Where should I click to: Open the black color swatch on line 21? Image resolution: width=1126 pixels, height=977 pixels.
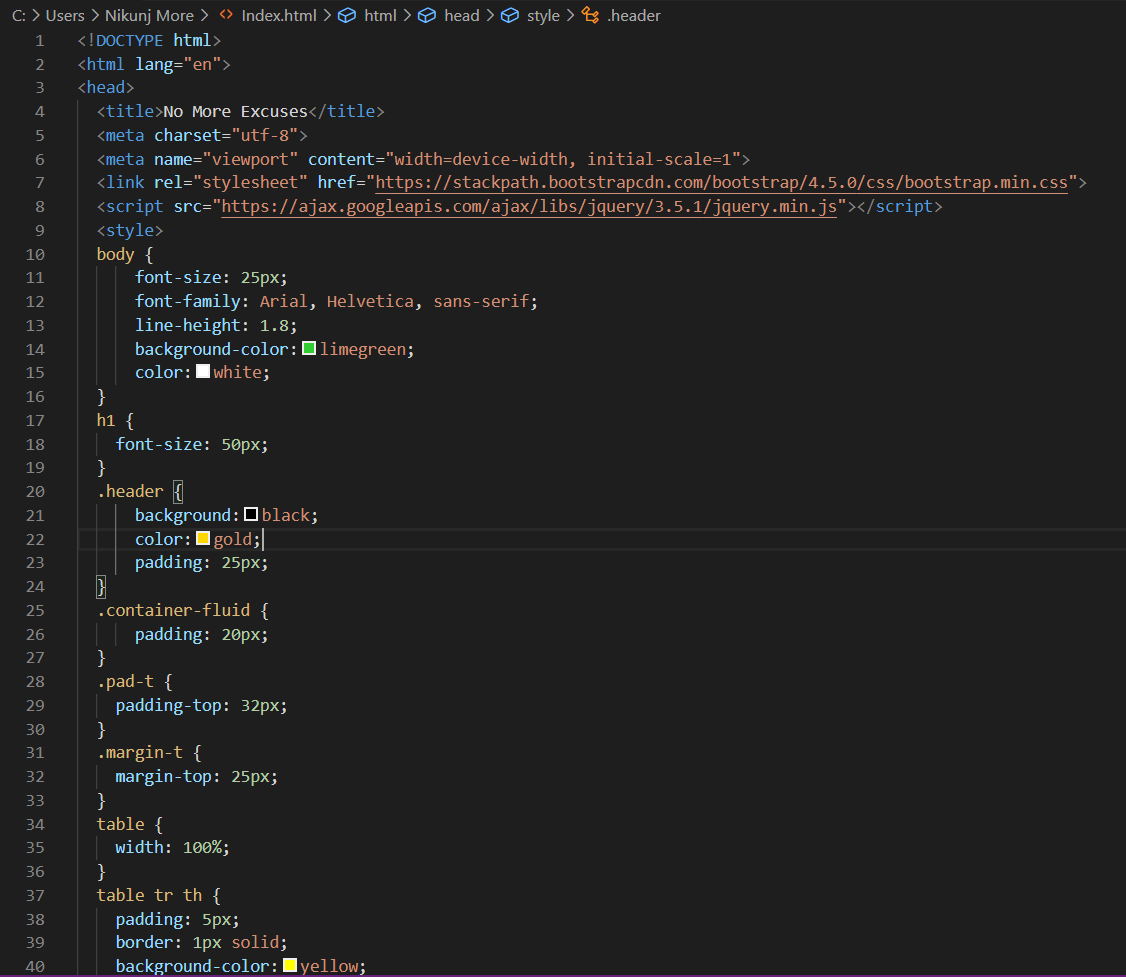click(x=251, y=515)
